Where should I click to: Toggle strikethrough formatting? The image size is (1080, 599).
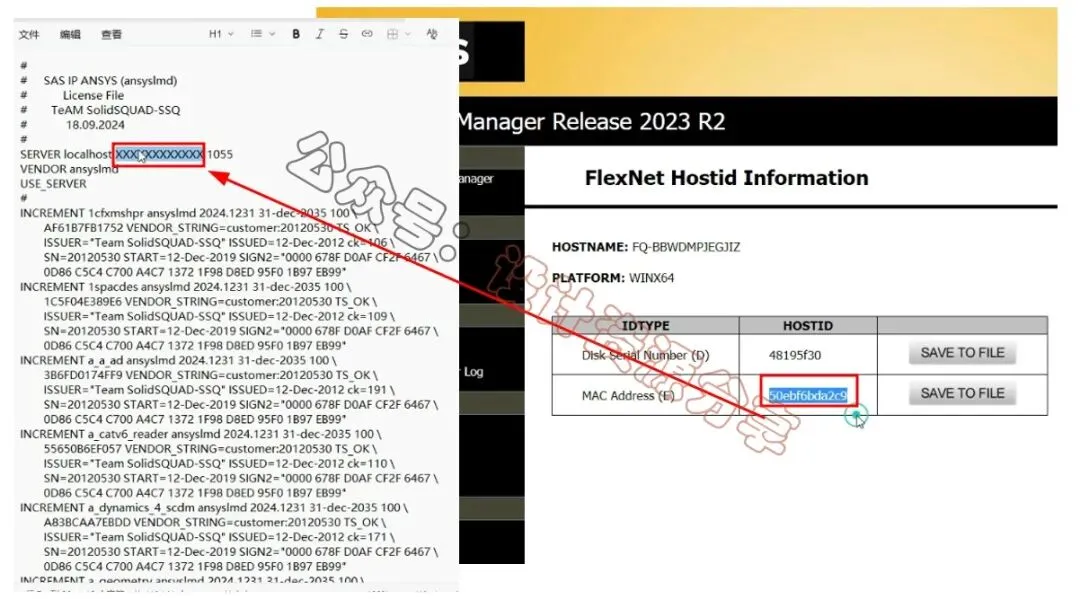click(x=343, y=34)
